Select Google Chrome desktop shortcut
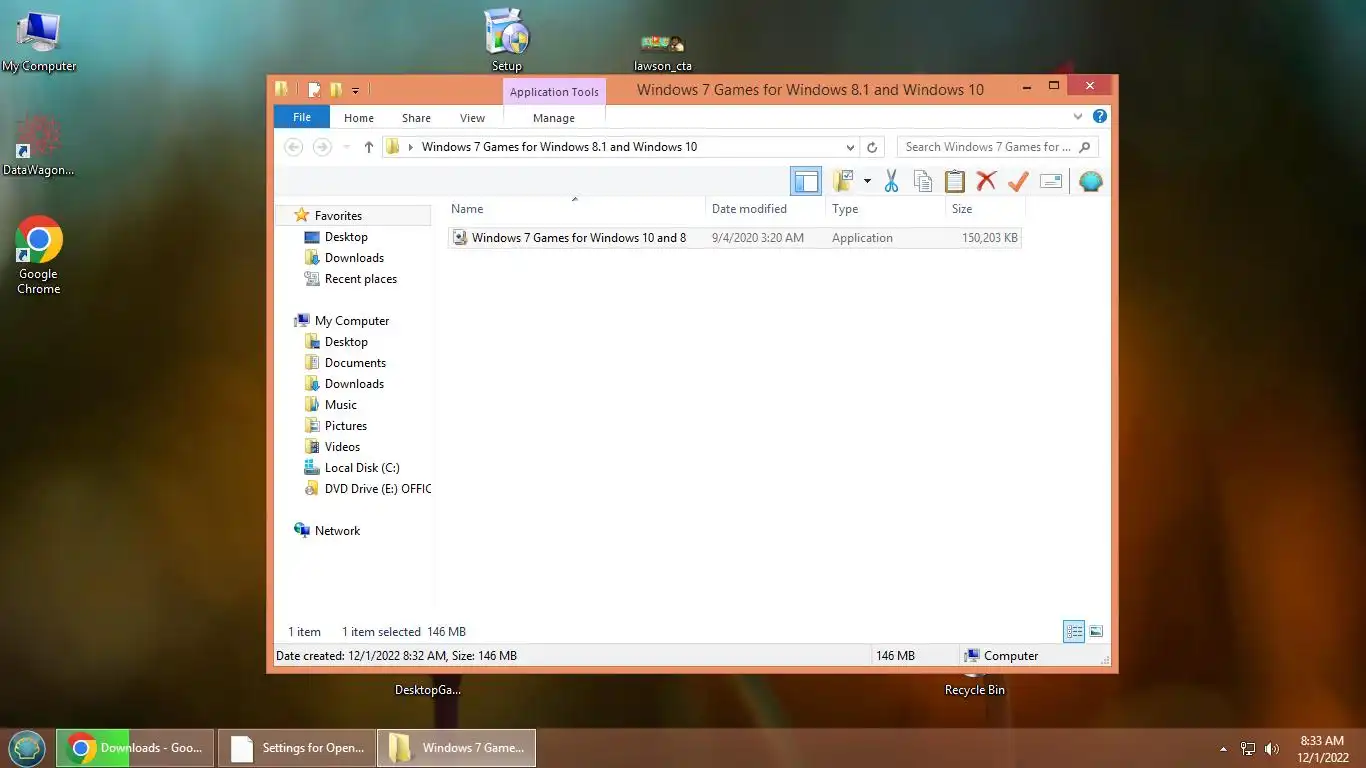1366x768 pixels. pyautogui.click(x=39, y=256)
